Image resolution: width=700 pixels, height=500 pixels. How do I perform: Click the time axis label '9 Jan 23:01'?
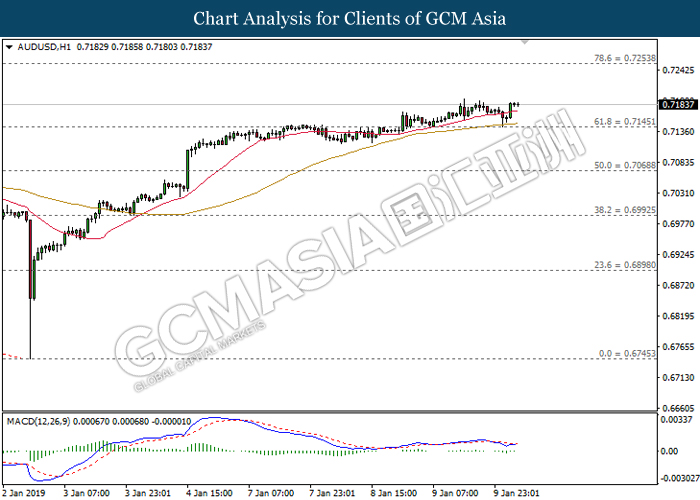[517, 493]
